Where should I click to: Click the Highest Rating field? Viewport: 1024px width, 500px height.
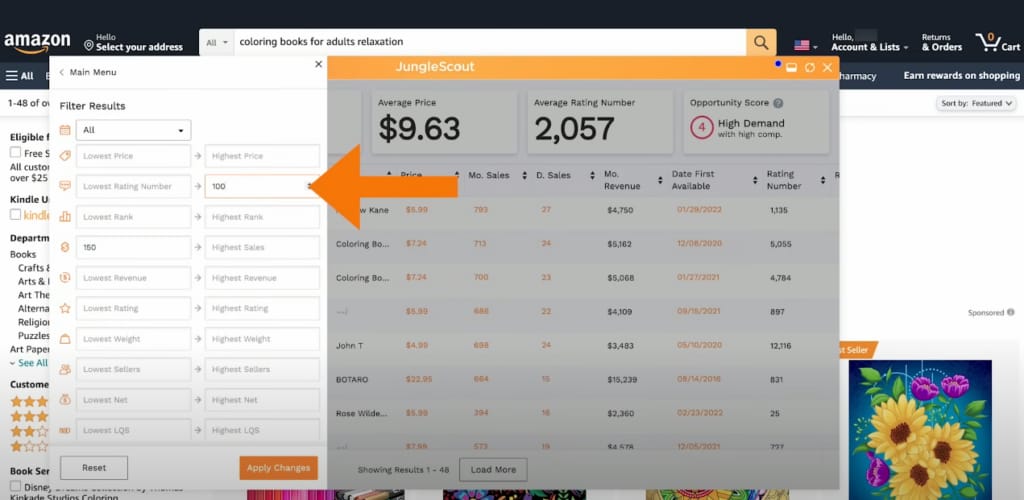[x=262, y=308]
